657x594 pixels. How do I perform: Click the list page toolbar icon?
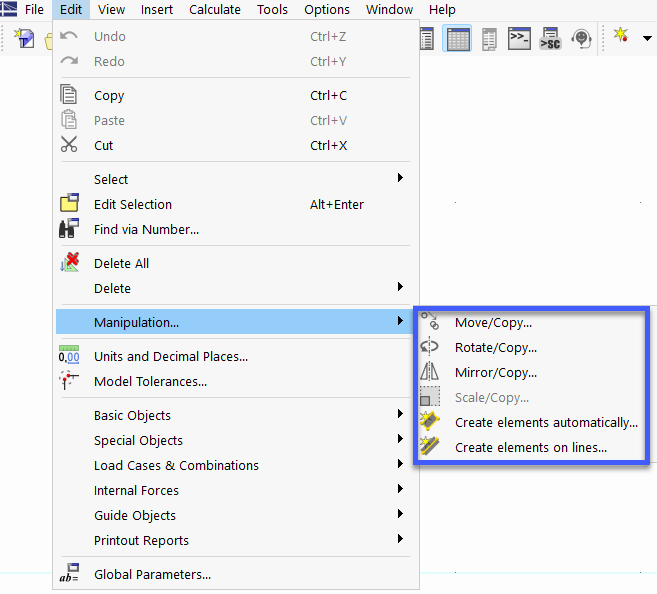(427, 39)
